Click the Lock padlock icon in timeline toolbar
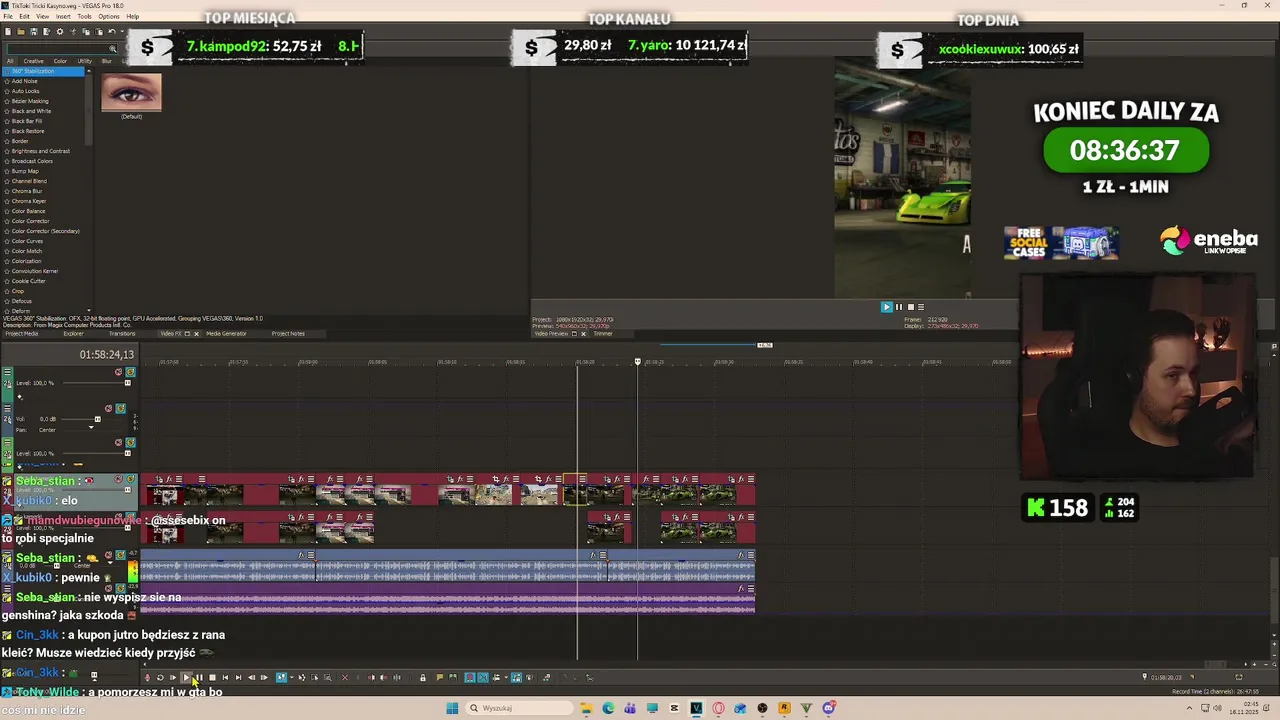Image resolution: width=1280 pixels, height=720 pixels. click(423, 678)
